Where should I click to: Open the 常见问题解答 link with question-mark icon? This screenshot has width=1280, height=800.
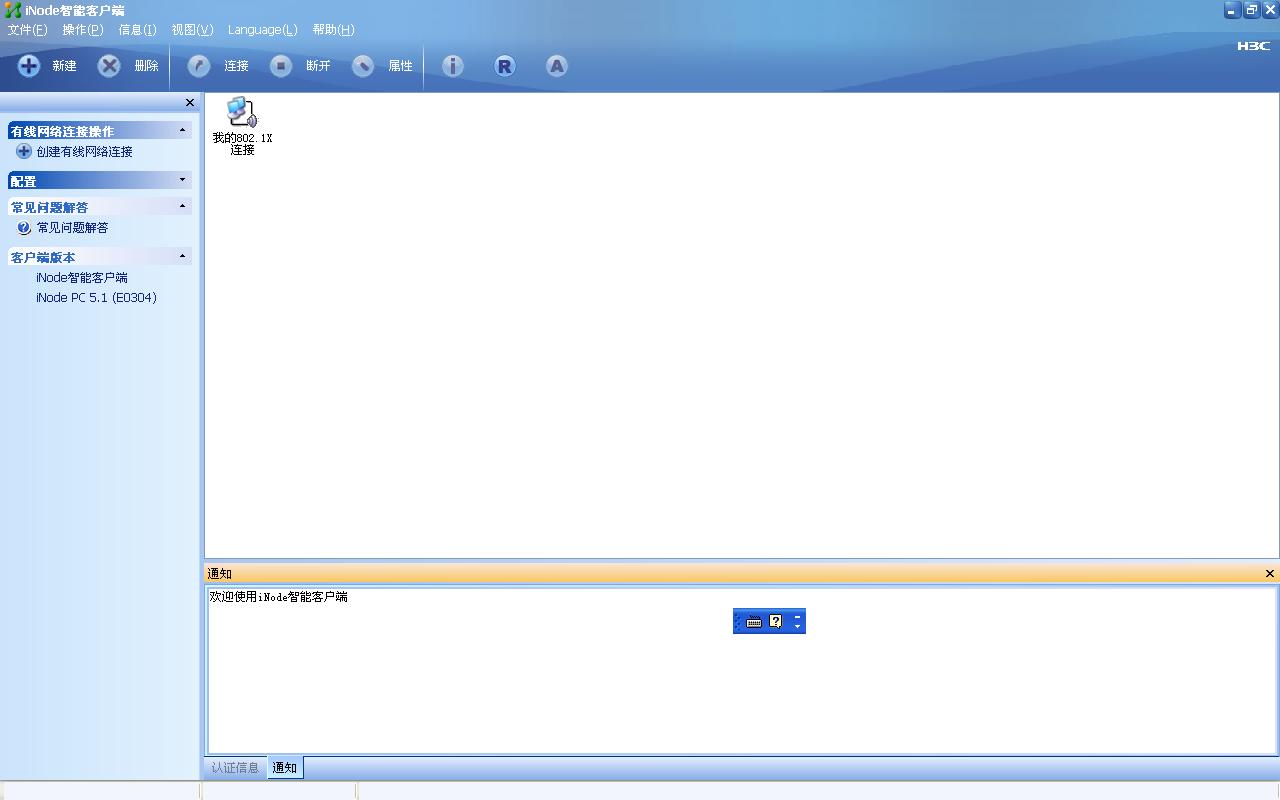click(63, 228)
